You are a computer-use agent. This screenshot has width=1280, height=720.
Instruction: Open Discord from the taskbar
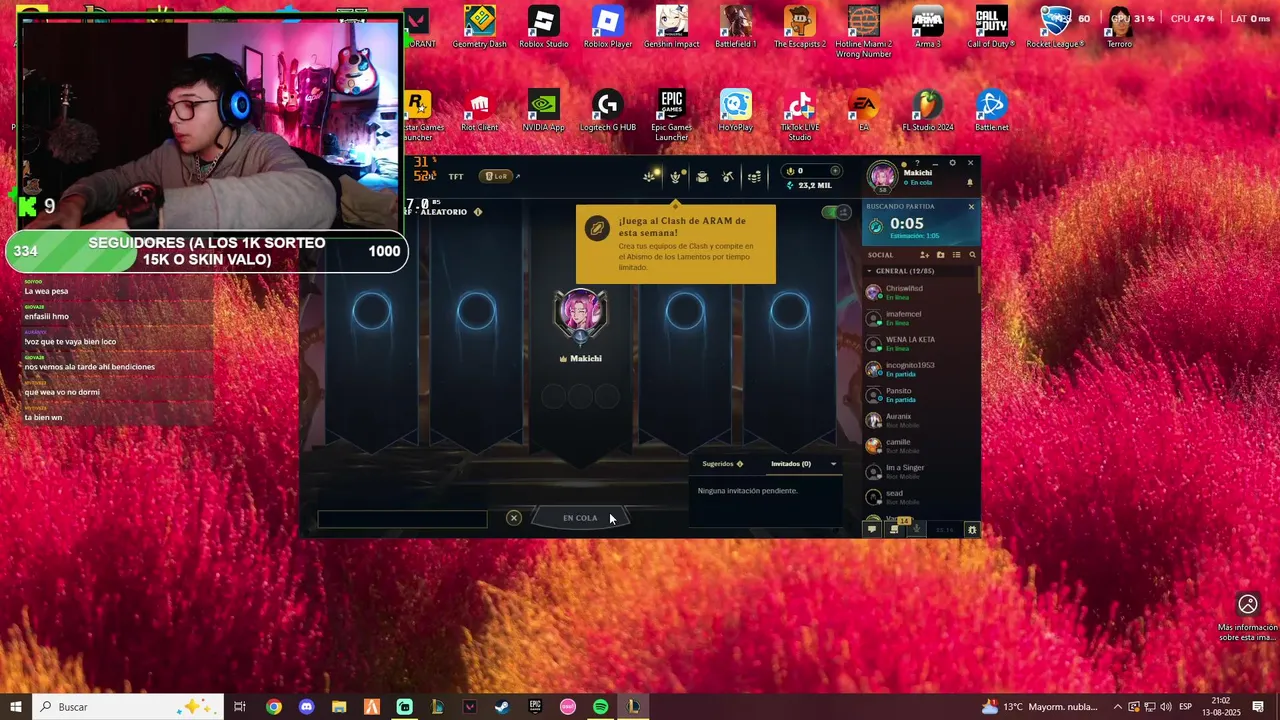tap(307, 707)
